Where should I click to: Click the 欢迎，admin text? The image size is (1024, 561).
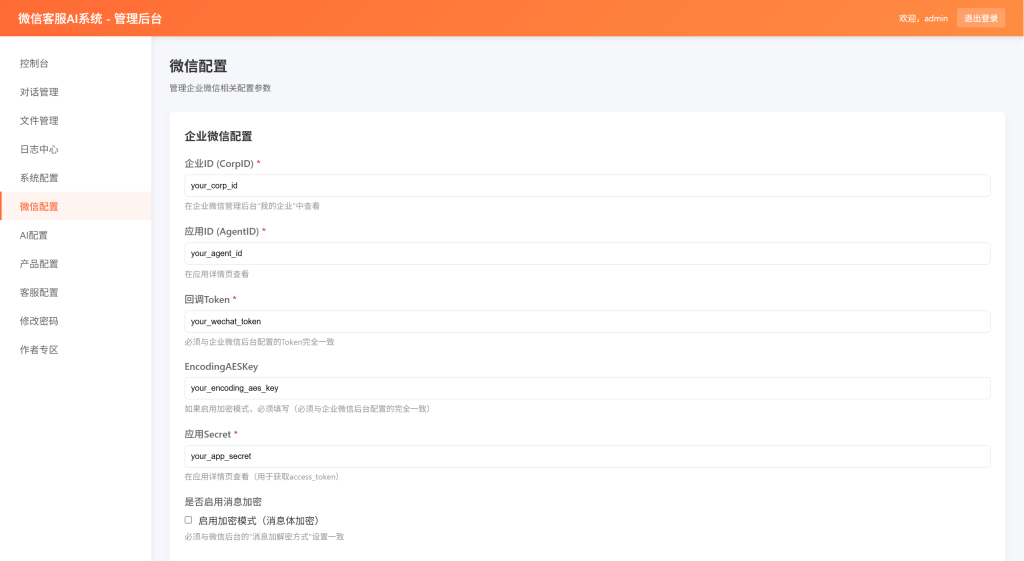coord(923,18)
